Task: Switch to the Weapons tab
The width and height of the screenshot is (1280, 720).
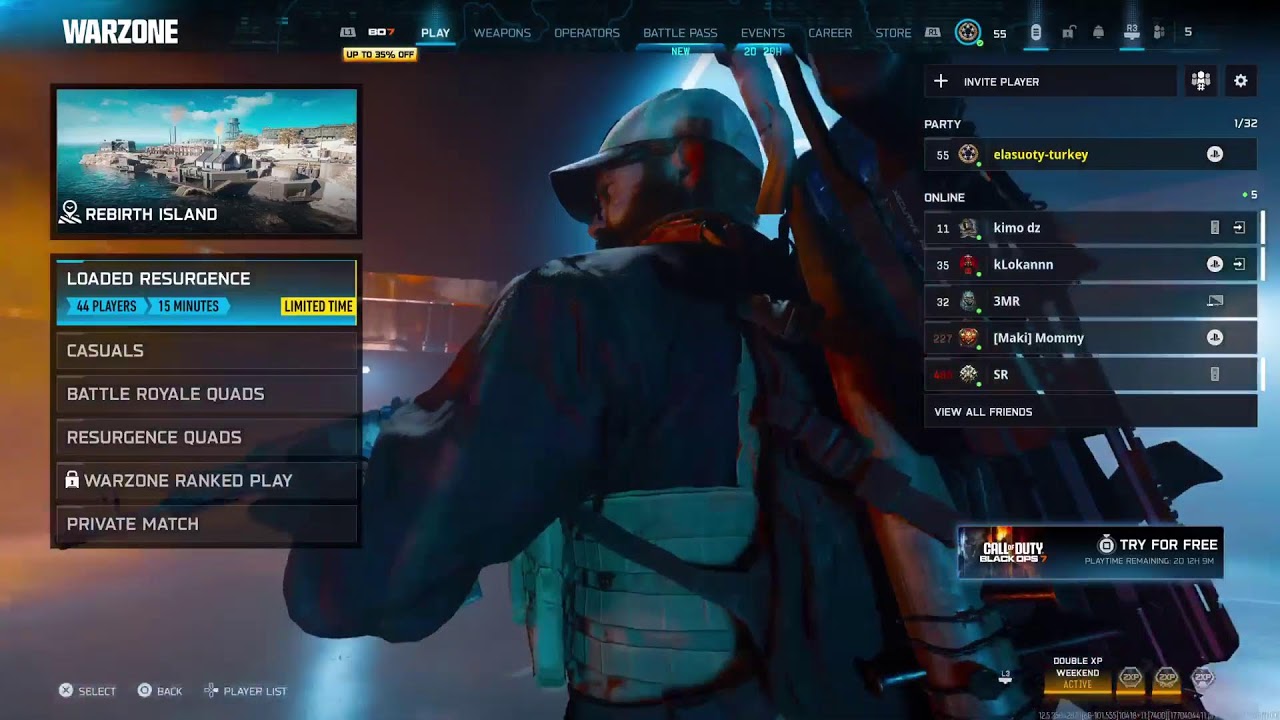Action: [502, 33]
